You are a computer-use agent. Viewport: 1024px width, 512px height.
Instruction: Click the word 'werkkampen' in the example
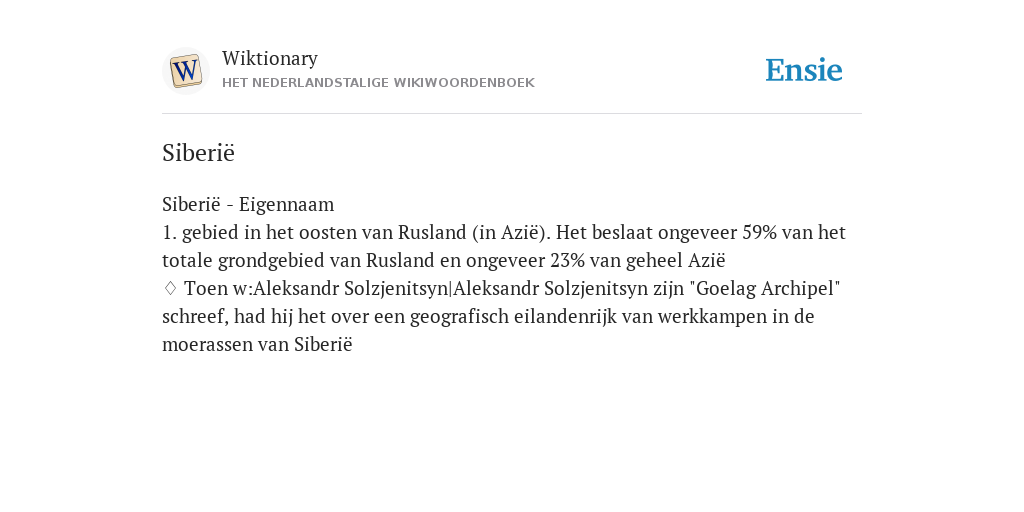point(712,317)
